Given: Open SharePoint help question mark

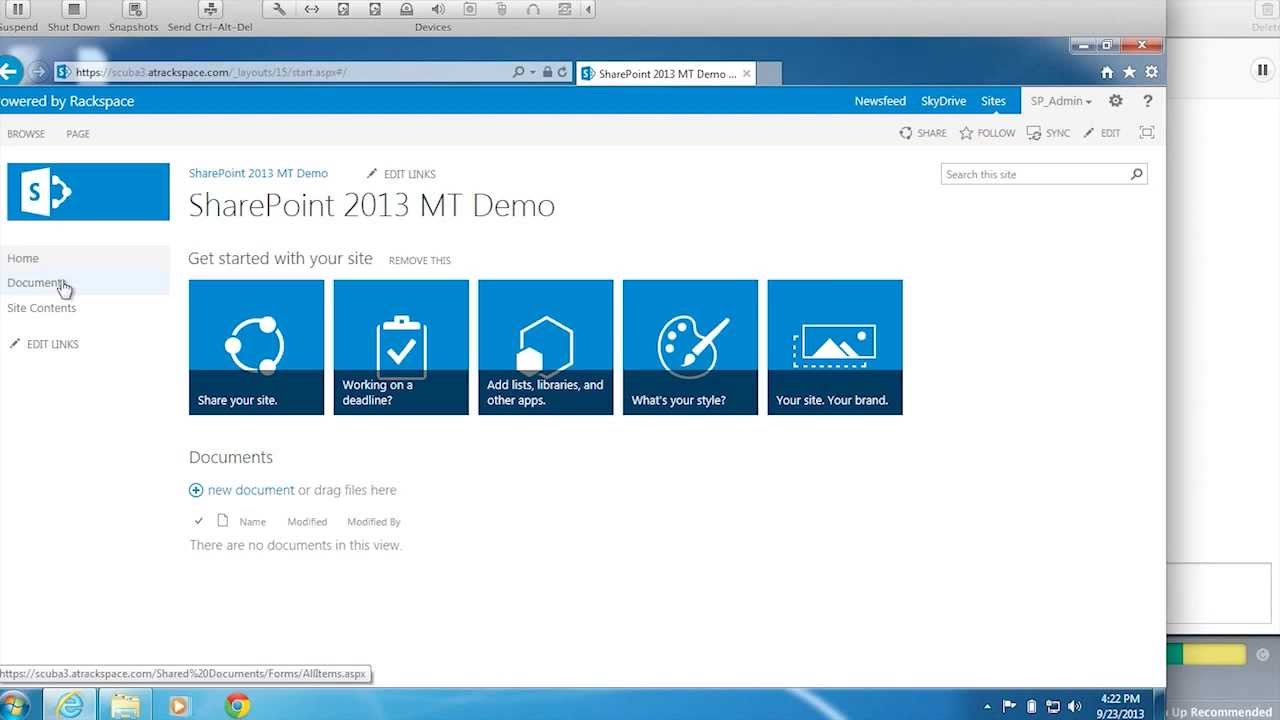Looking at the screenshot, I should tap(1147, 100).
